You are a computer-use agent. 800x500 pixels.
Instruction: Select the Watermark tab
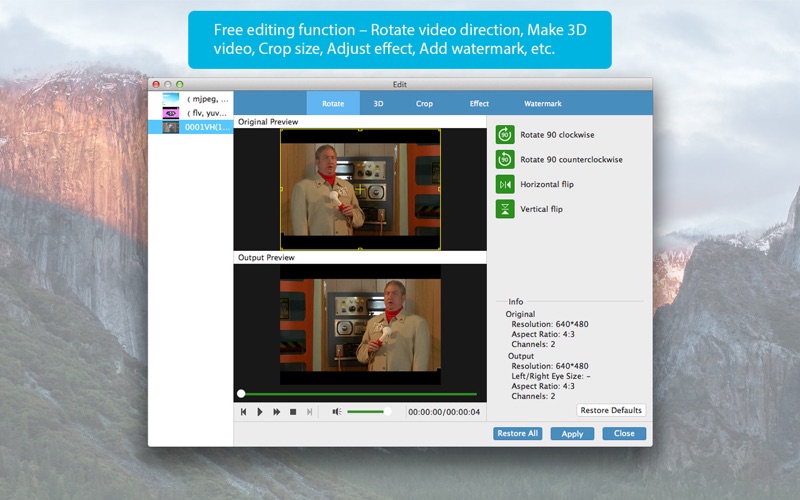(x=543, y=103)
